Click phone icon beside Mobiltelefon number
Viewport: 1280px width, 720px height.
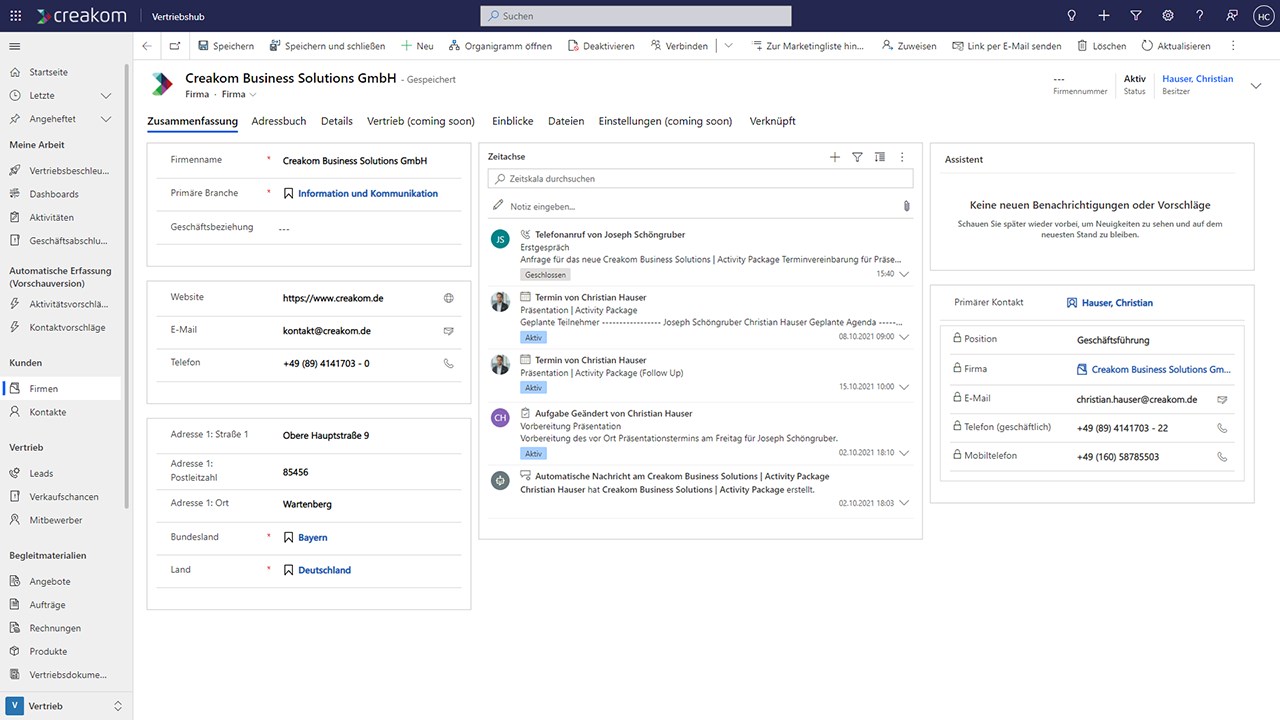1221,457
